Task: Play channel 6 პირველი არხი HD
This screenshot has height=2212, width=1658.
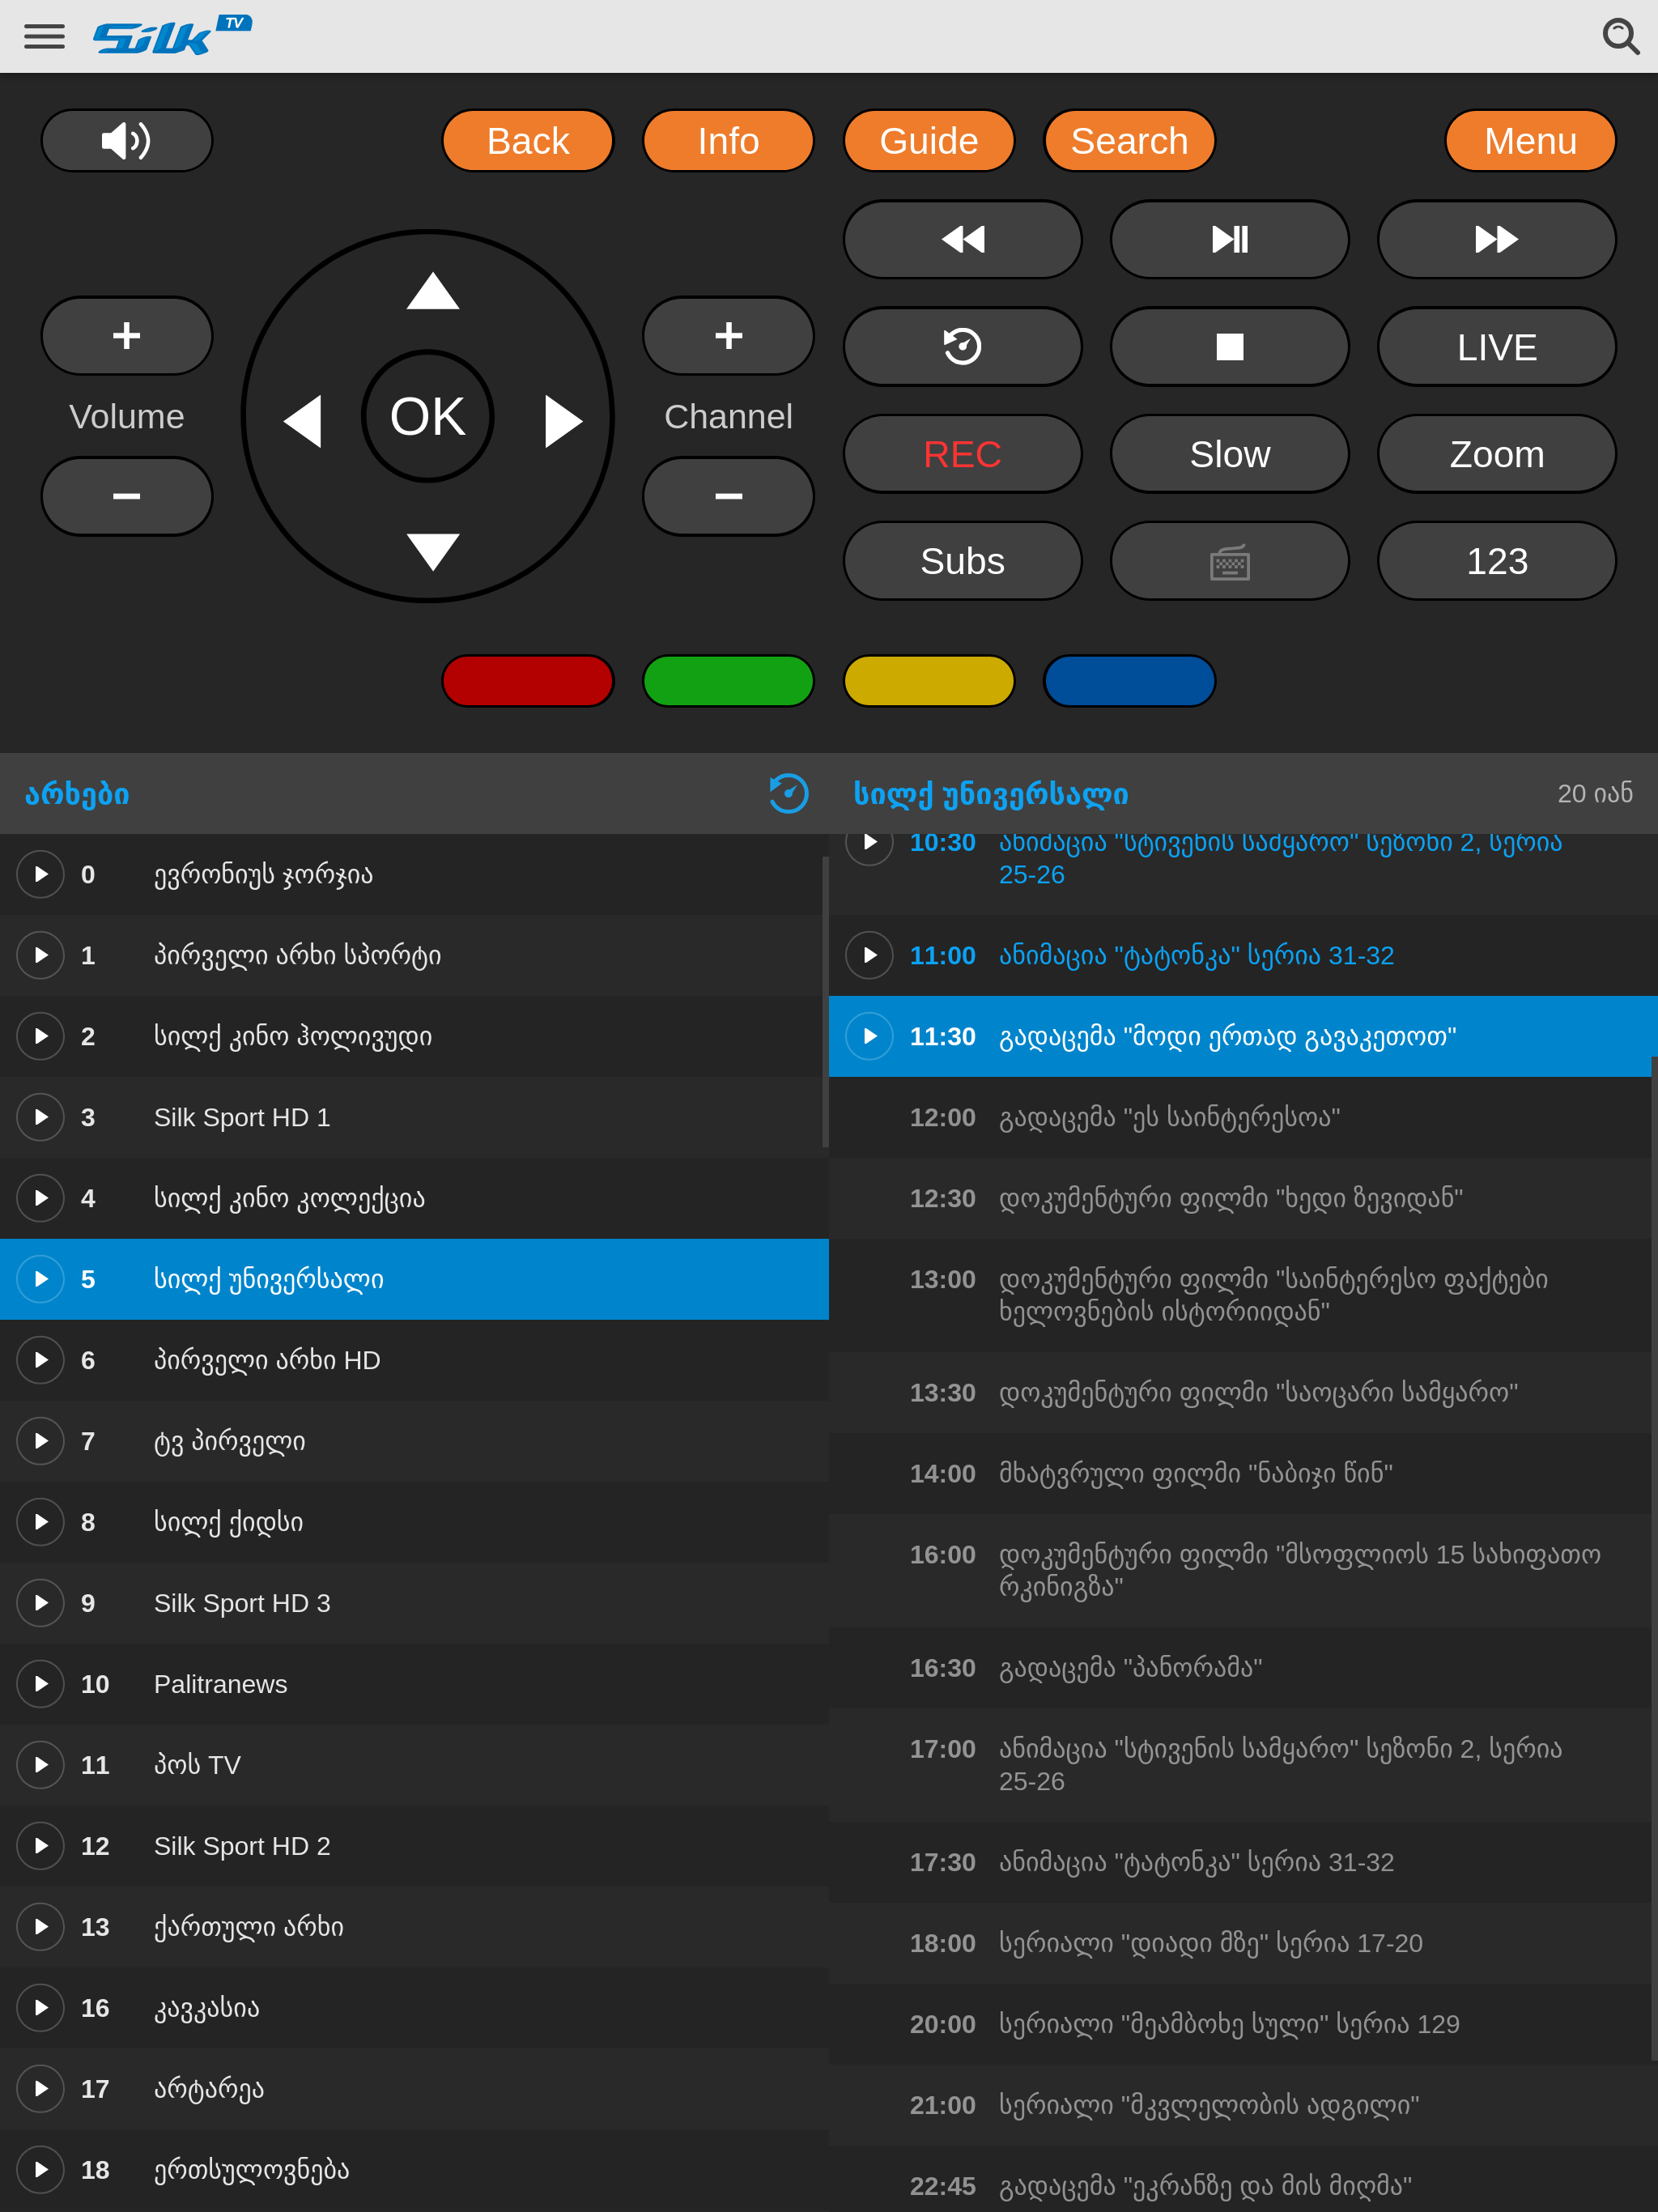Action: point(41,1360)
